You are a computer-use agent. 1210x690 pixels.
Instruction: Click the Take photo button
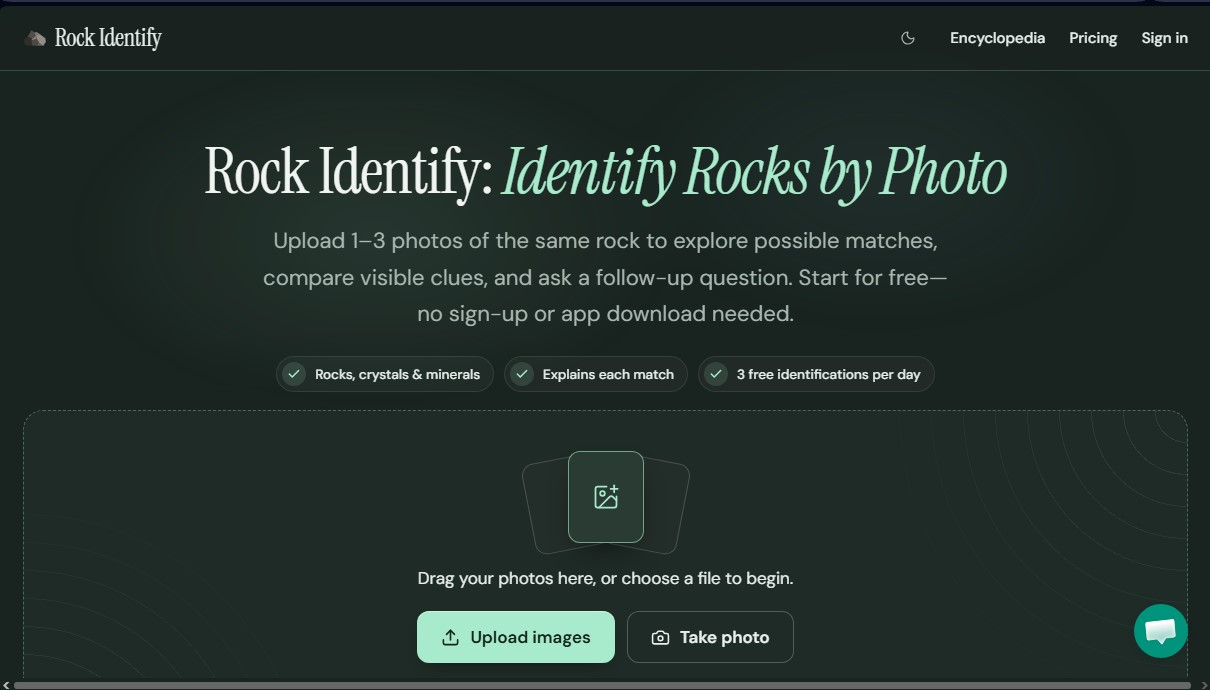[x=710, y=637]
